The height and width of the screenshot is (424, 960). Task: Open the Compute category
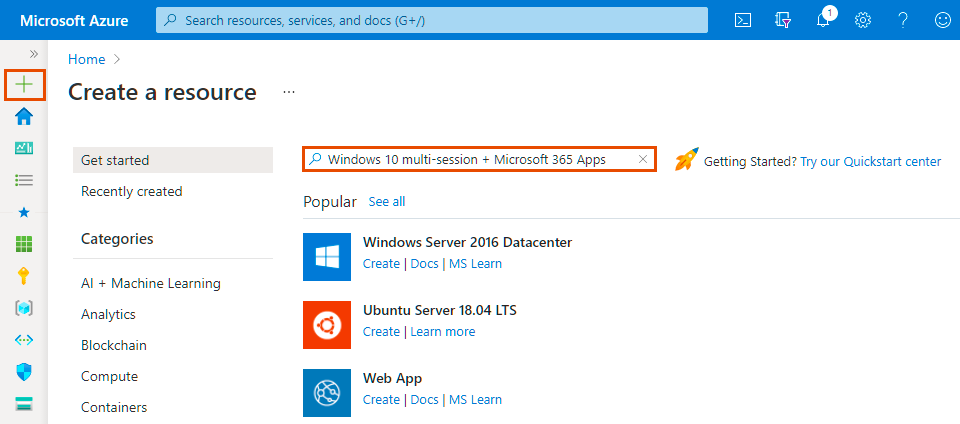tap(109, 376)
